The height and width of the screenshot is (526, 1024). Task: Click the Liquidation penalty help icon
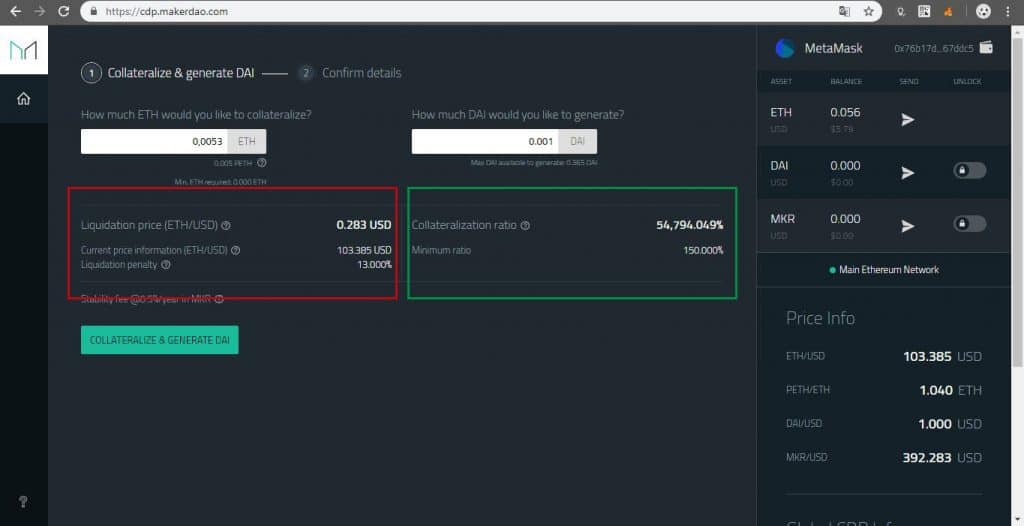tap(166, 265)
